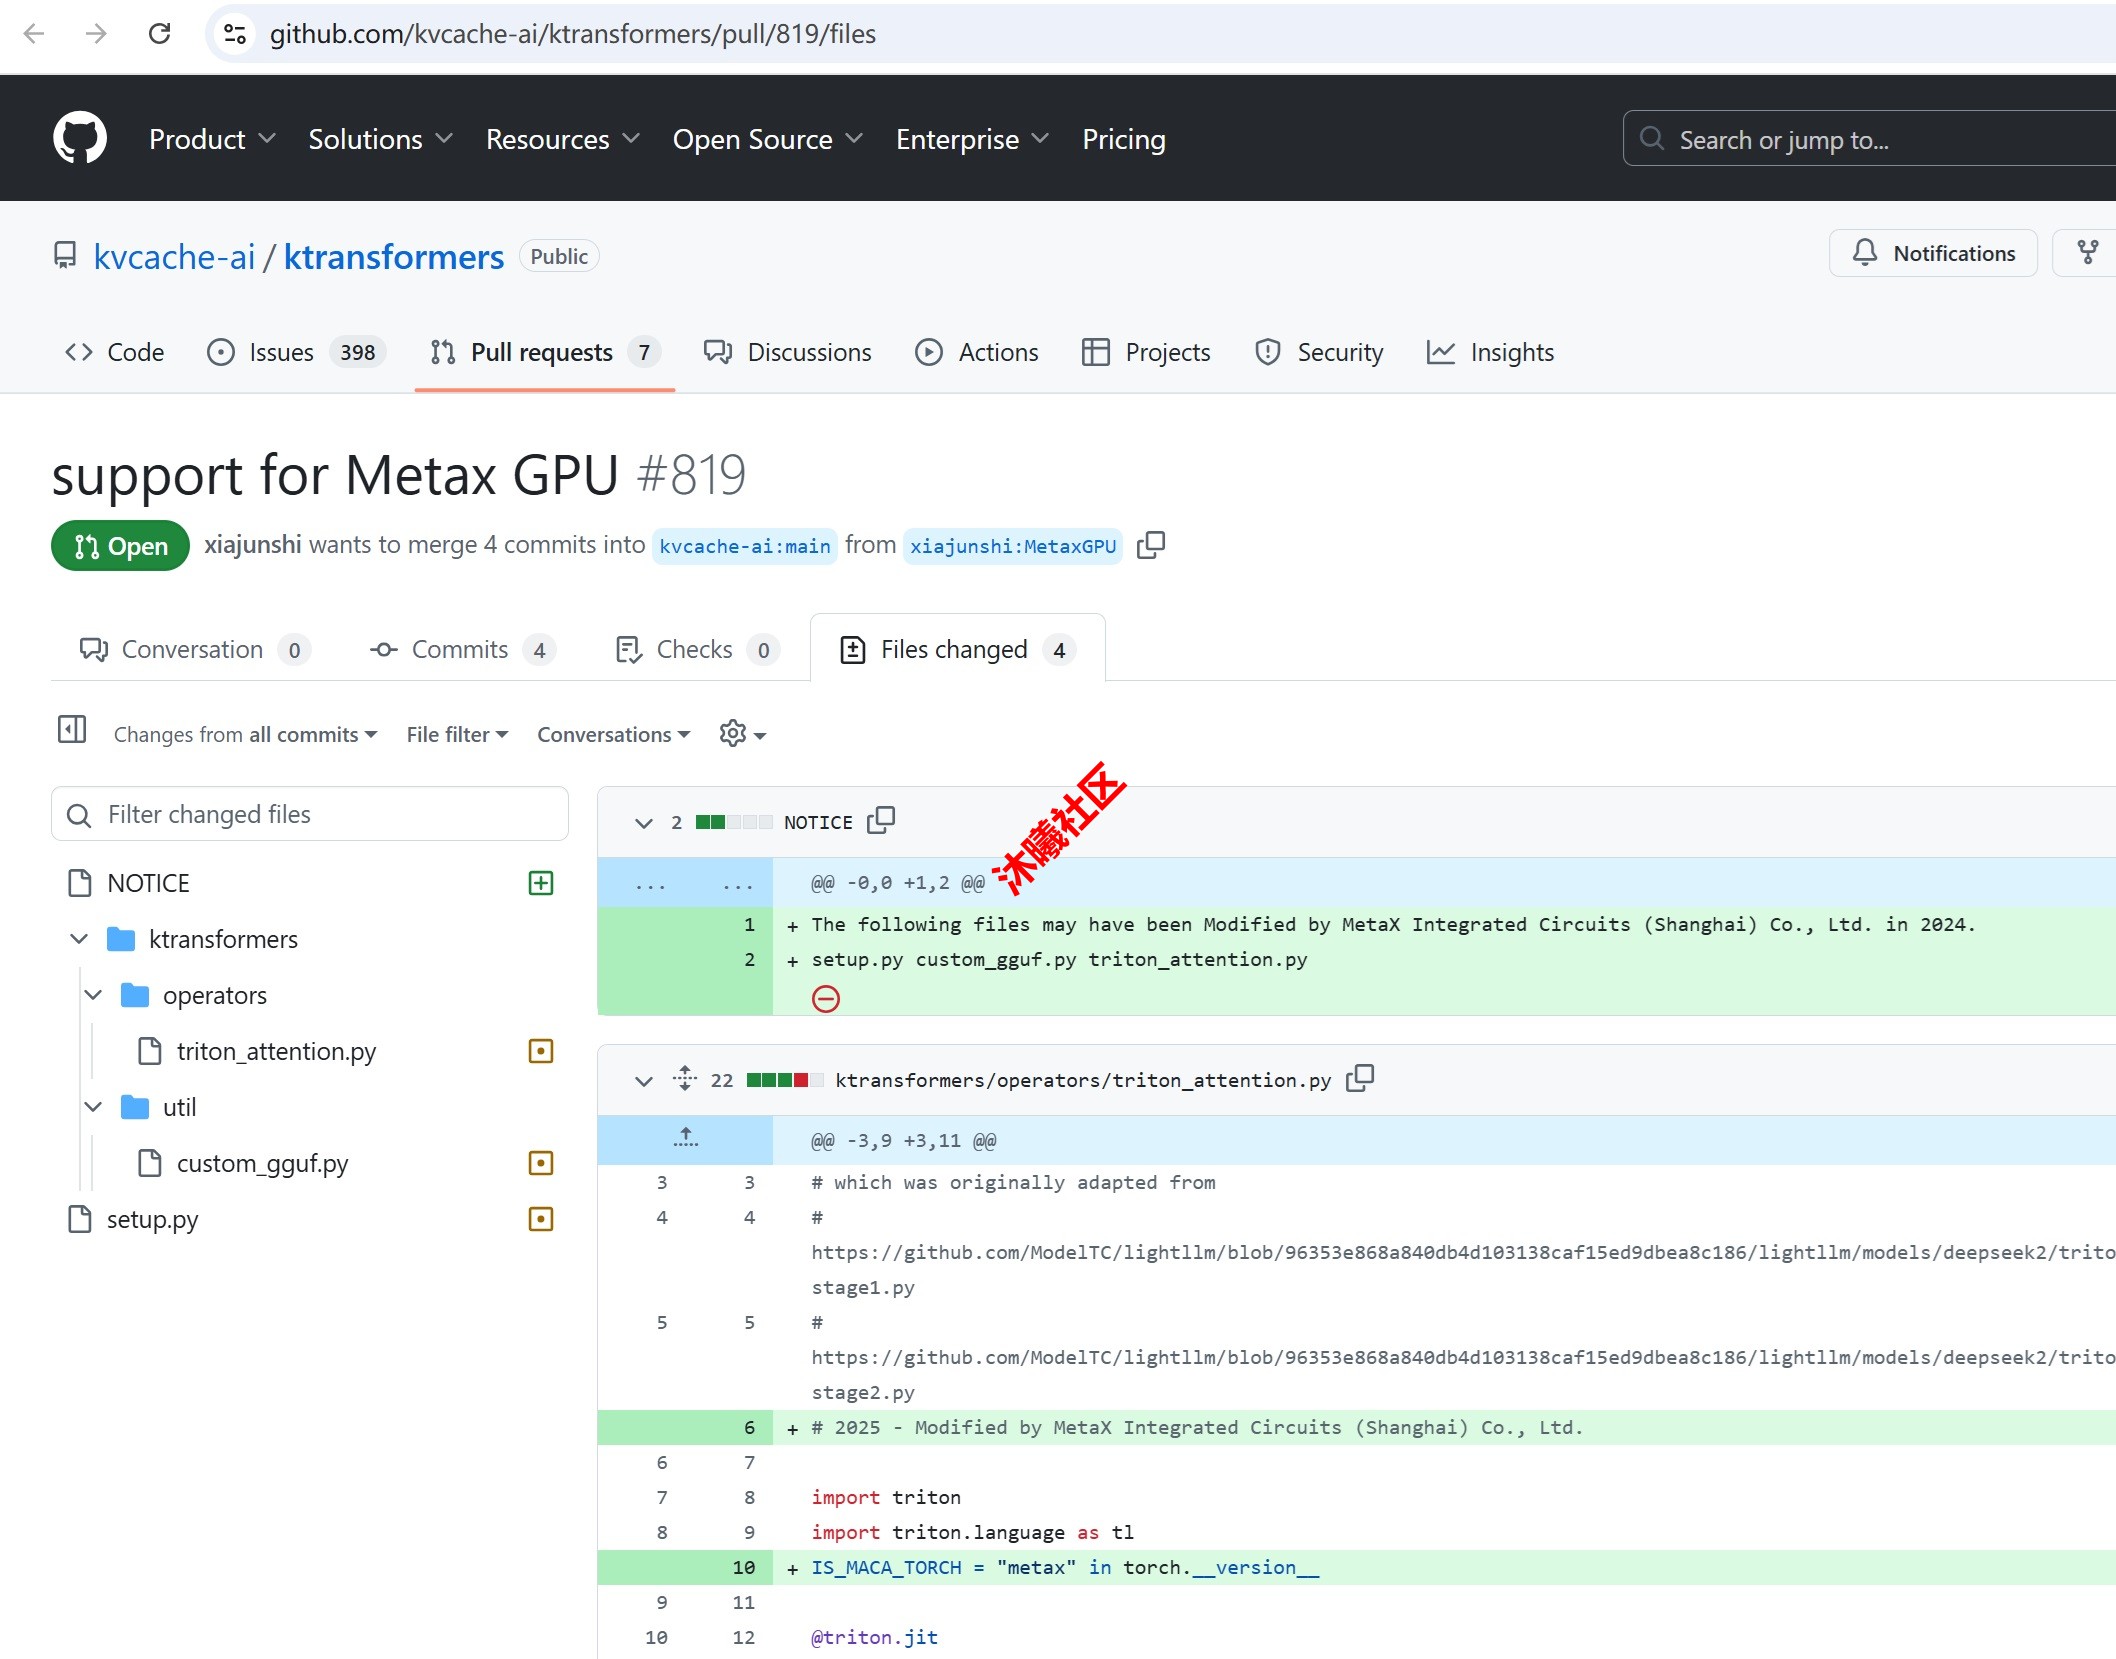Copy triton_attention.py file path icon
Viewport: 2116px width, 1659px height.
[1360, 1078]
